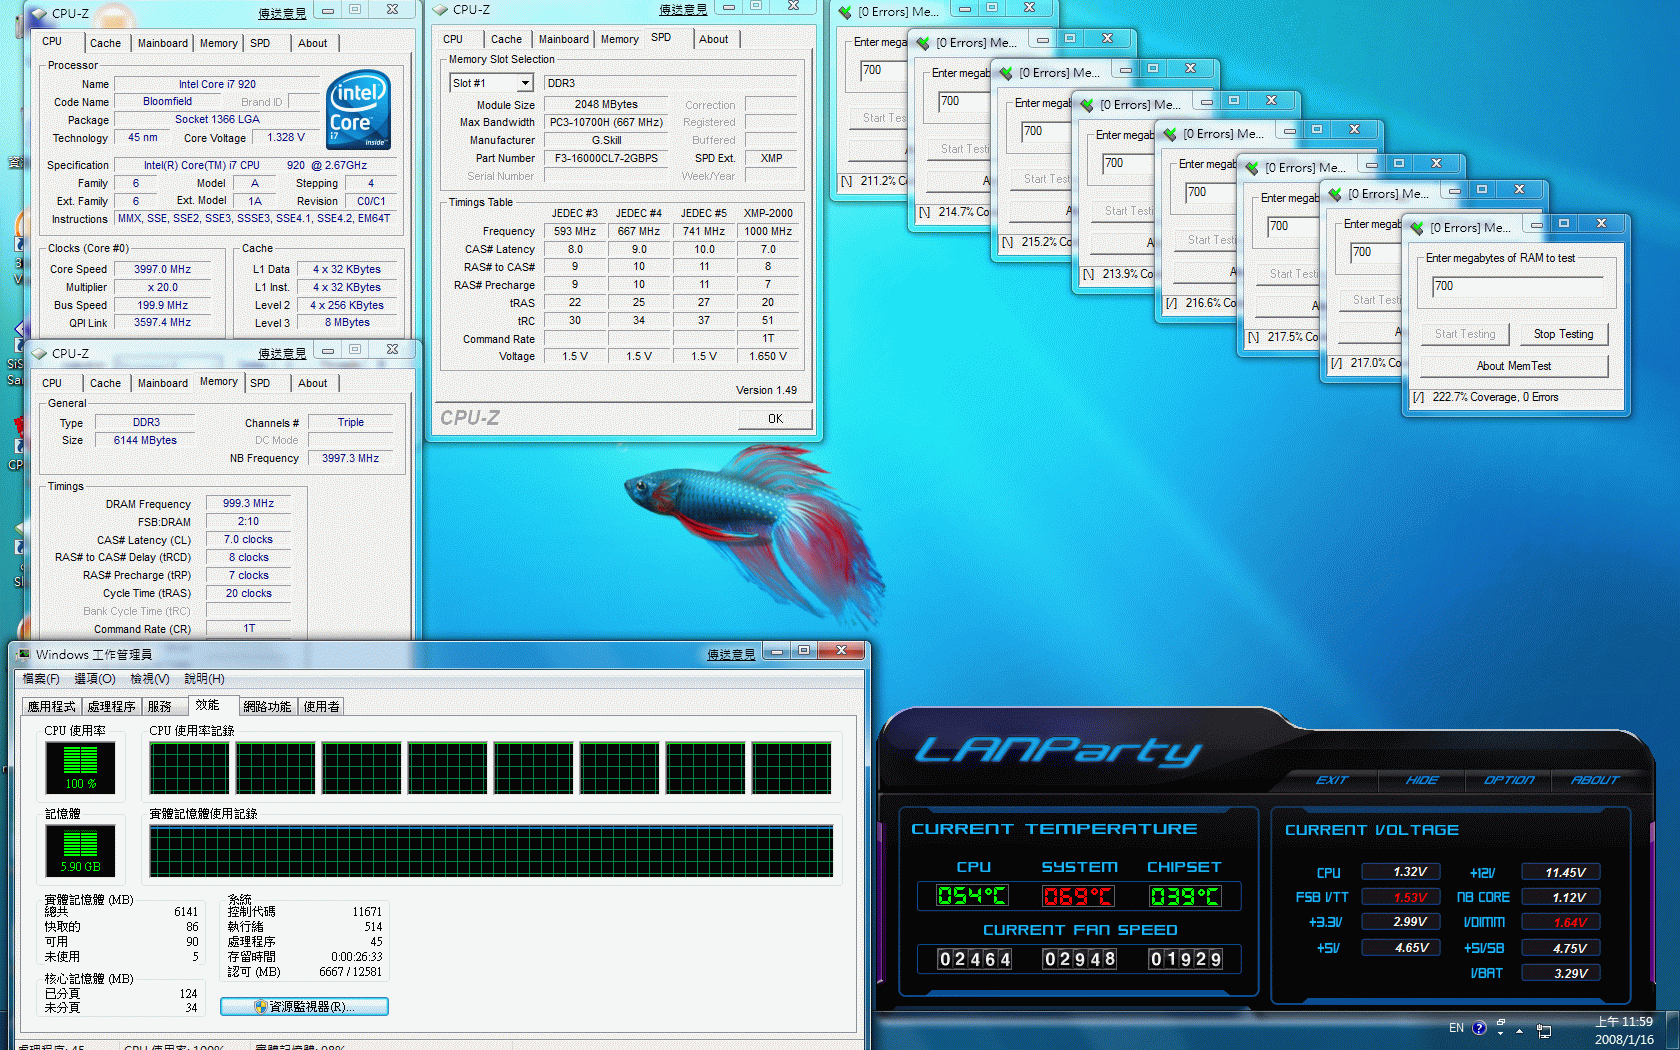Click the blue help icon in the system tray
The width and height of the screenshot is (1680, 1050).
point(1479,1028)
